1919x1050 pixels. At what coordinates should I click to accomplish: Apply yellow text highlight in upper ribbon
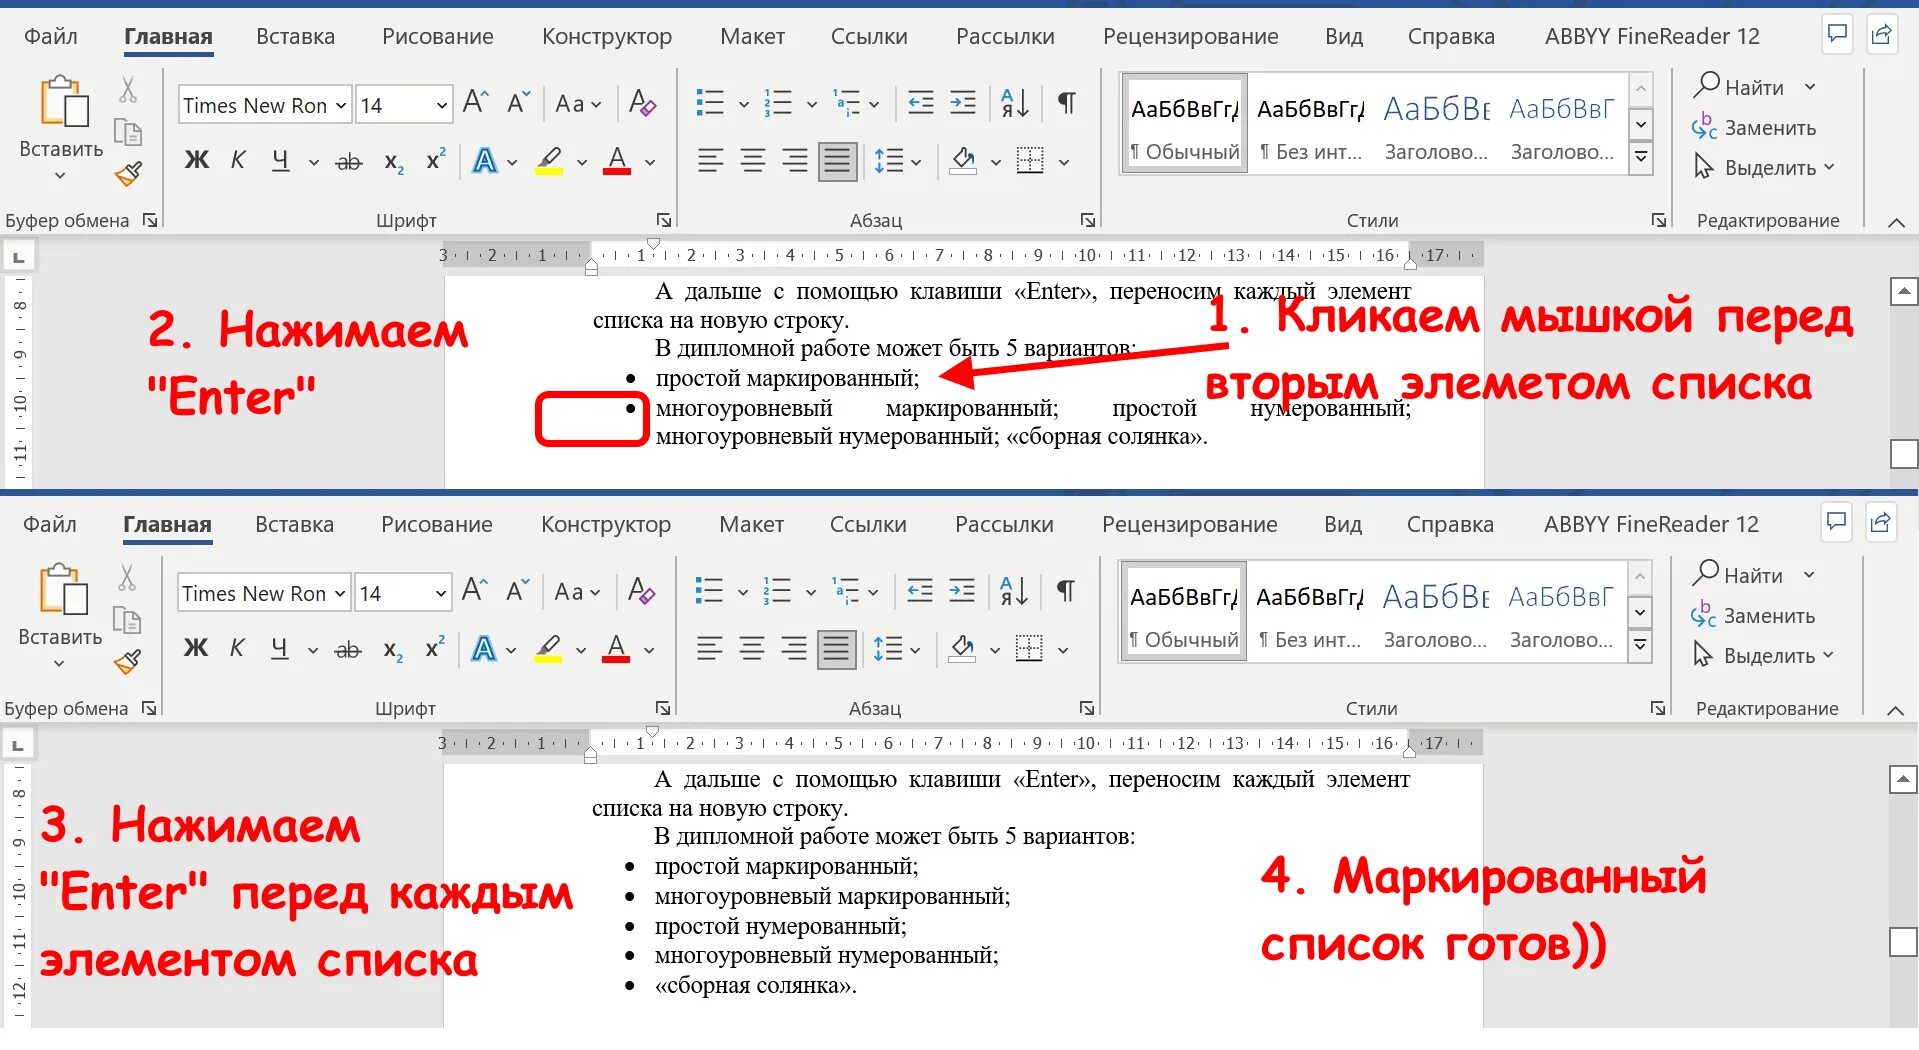pos(549,160)
